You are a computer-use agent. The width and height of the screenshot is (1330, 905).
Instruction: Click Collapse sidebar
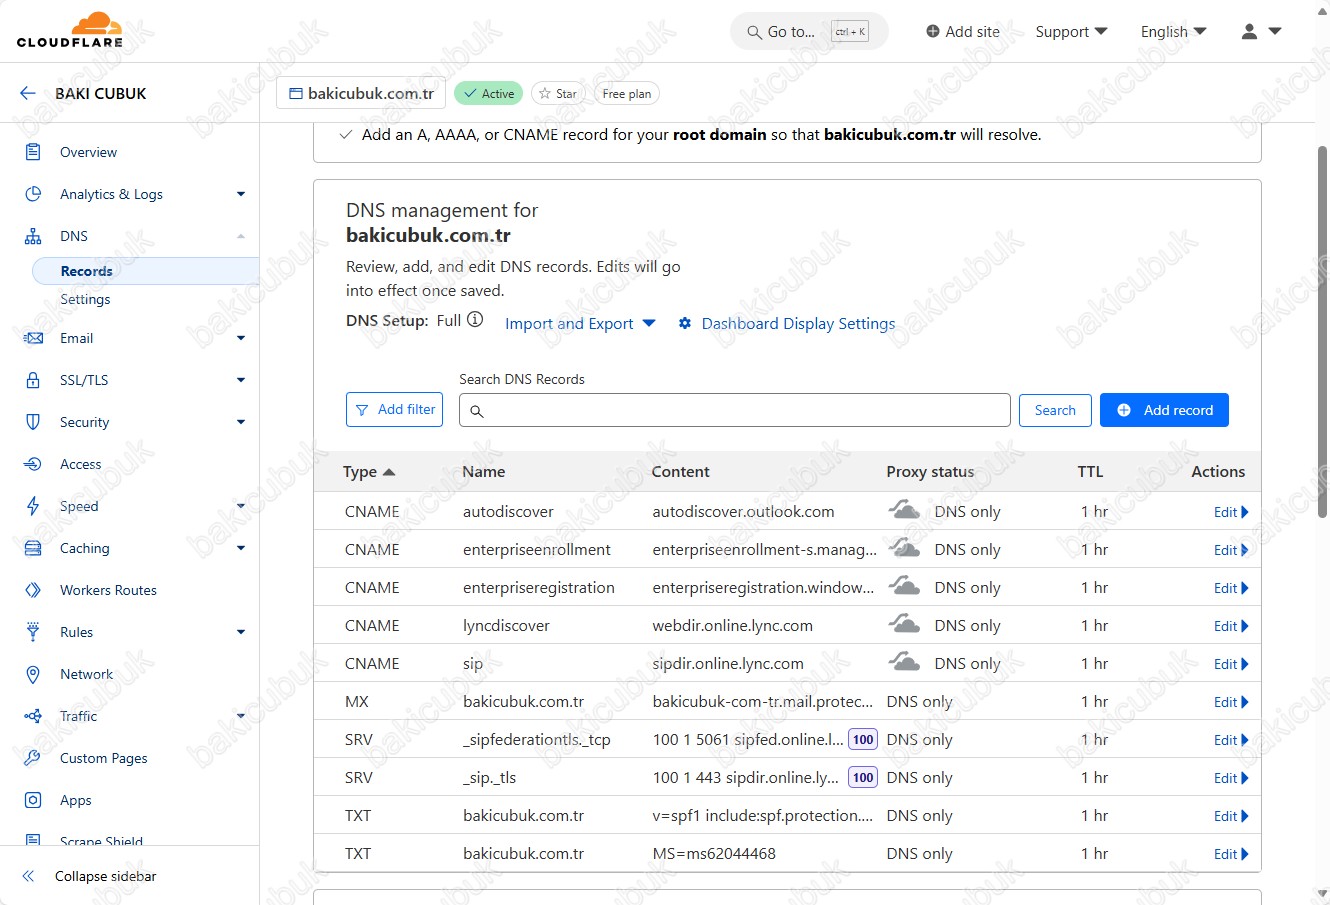pyautogui.click(x=106, y=876)
